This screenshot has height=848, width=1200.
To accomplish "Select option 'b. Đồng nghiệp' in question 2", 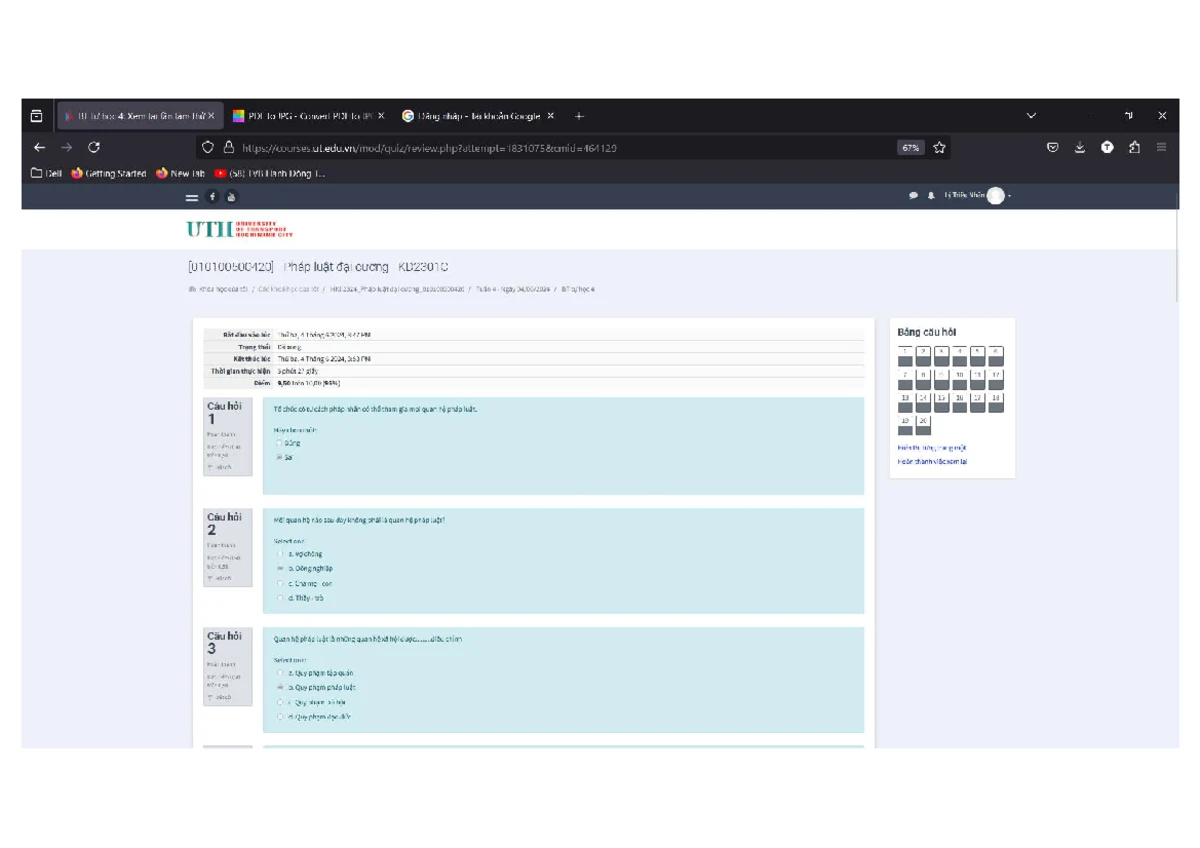I will [279, 568].
